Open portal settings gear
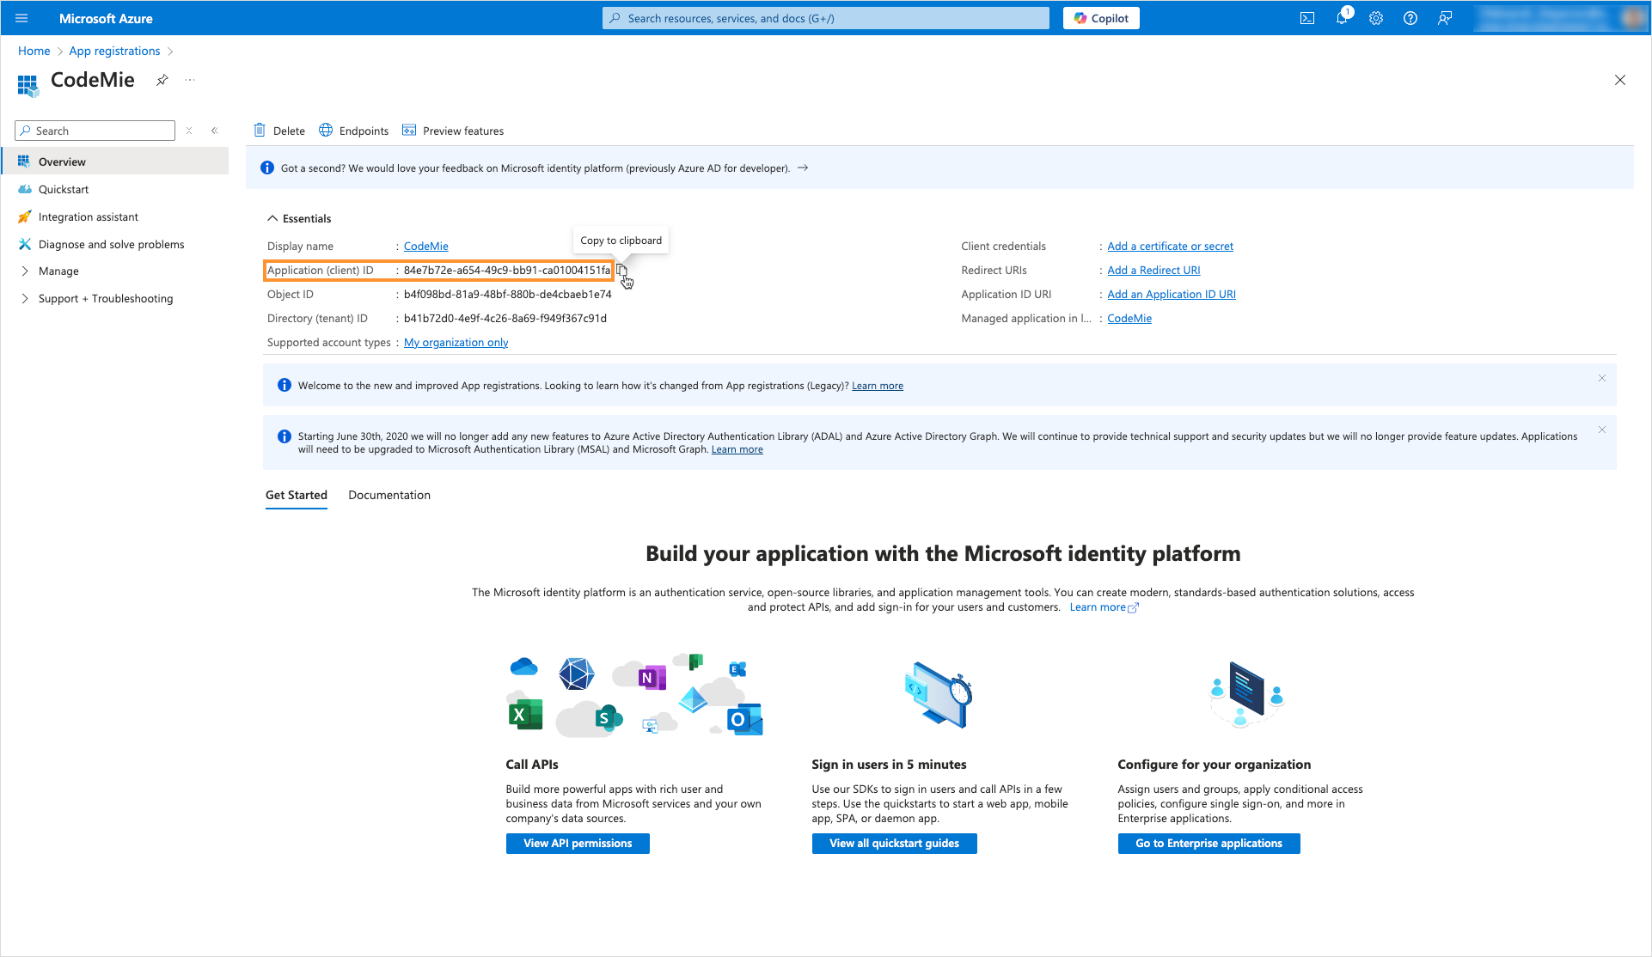 pos(1376,18)
